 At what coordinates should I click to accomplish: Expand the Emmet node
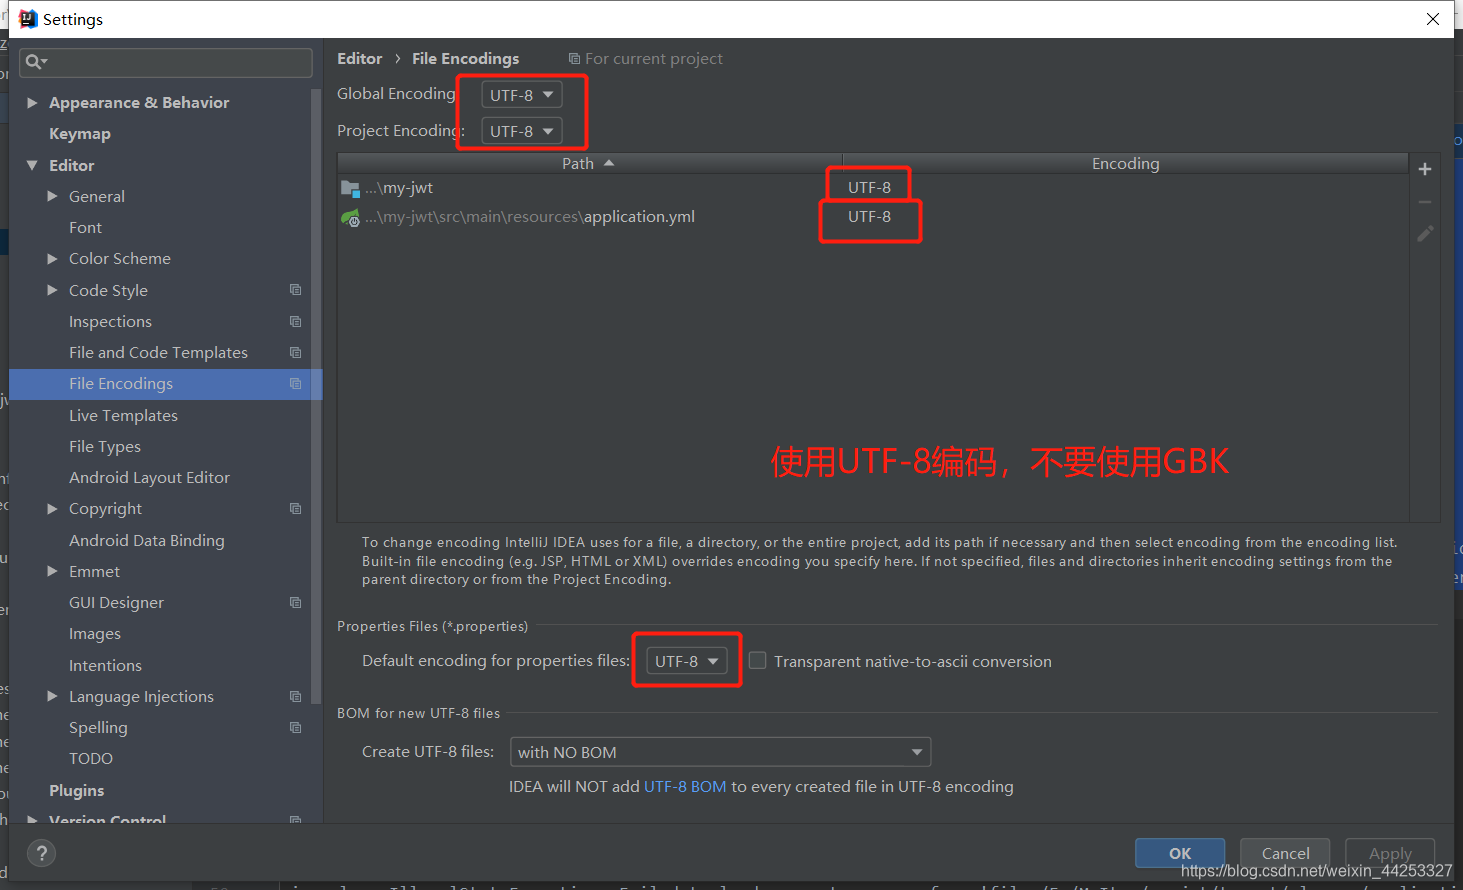(x=52, y=571)
